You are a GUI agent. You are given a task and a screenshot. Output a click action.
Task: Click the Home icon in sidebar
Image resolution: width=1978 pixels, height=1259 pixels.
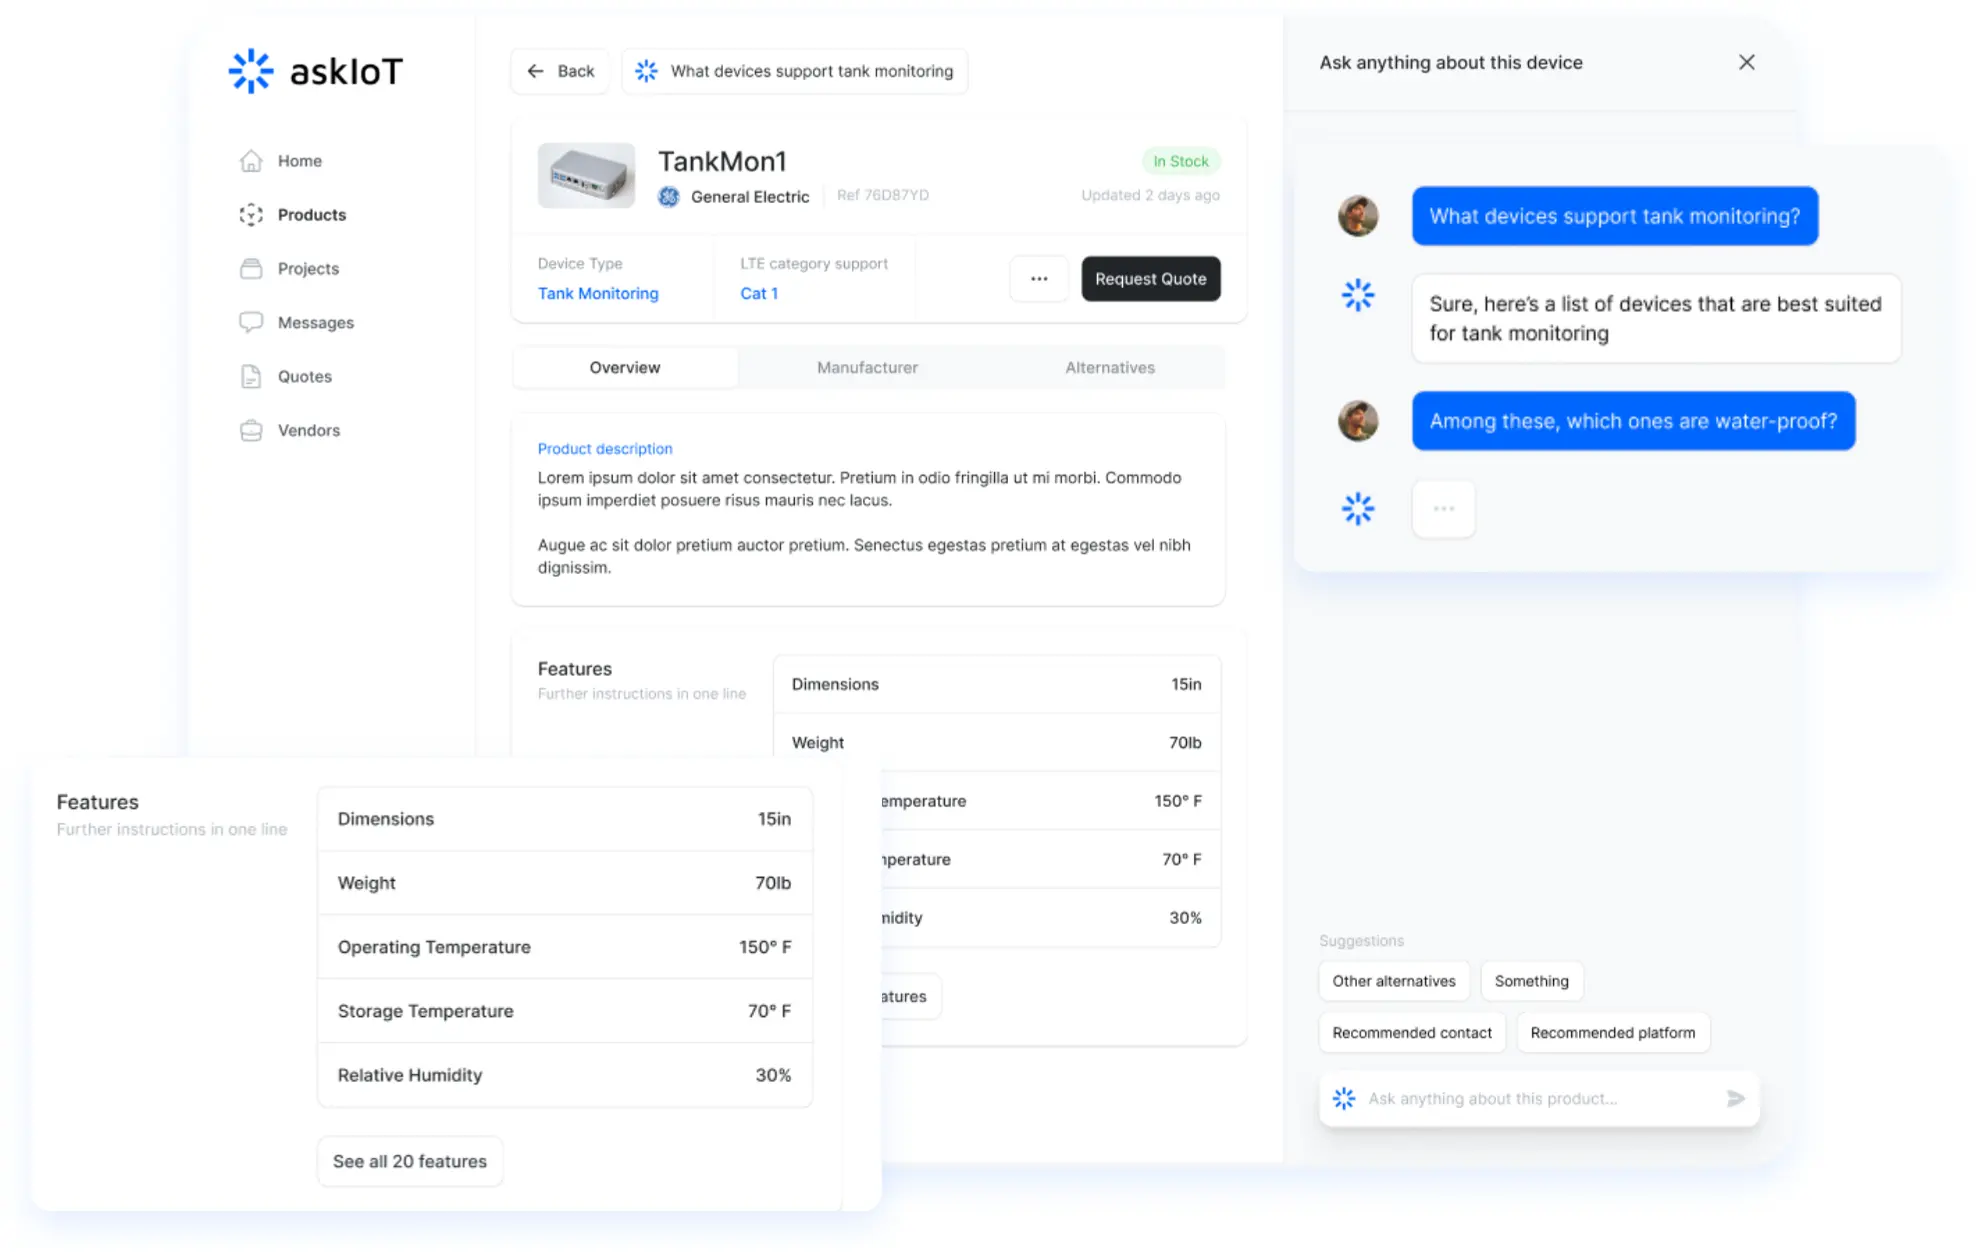click(251, 161)
